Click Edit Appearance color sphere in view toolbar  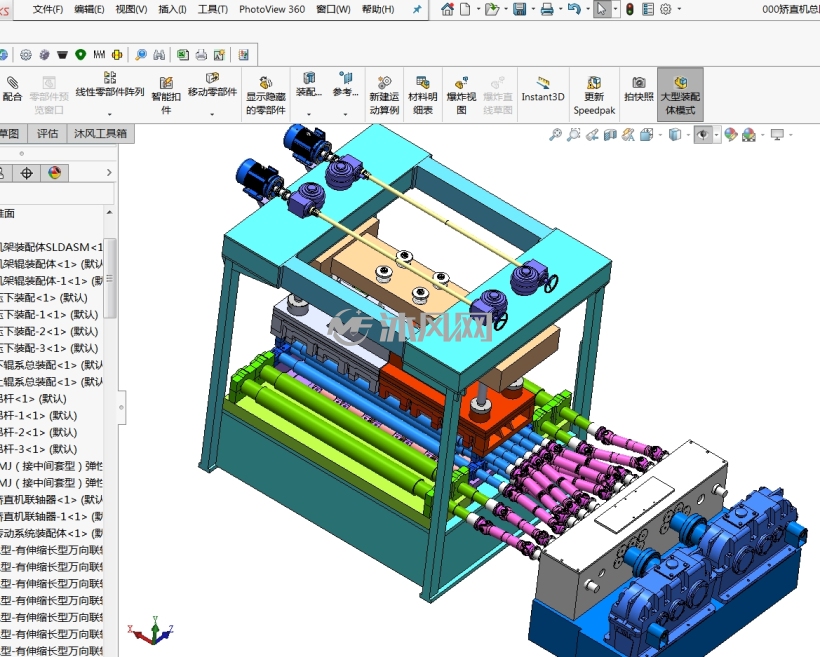pyautogui.click(x=731, y=135)
